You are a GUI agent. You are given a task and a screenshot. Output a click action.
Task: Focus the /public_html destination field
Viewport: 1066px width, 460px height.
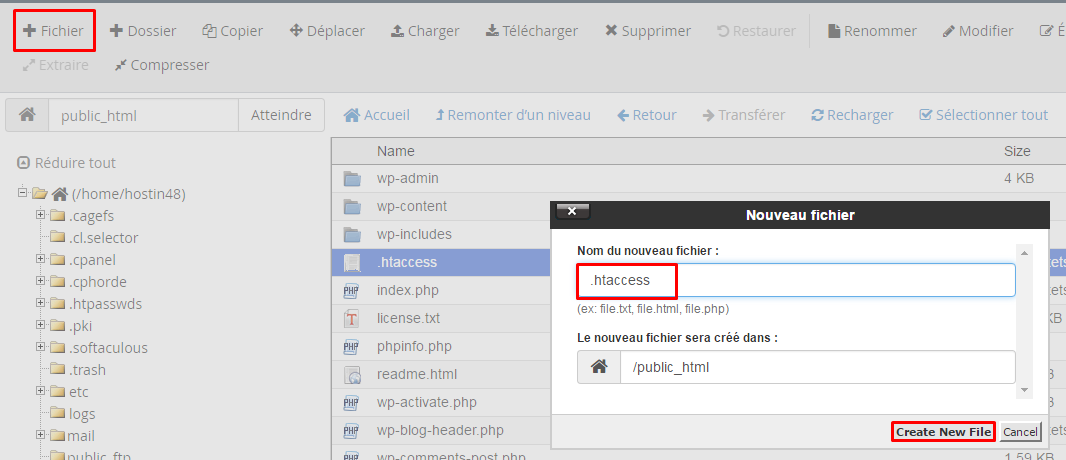pos(818,367)
